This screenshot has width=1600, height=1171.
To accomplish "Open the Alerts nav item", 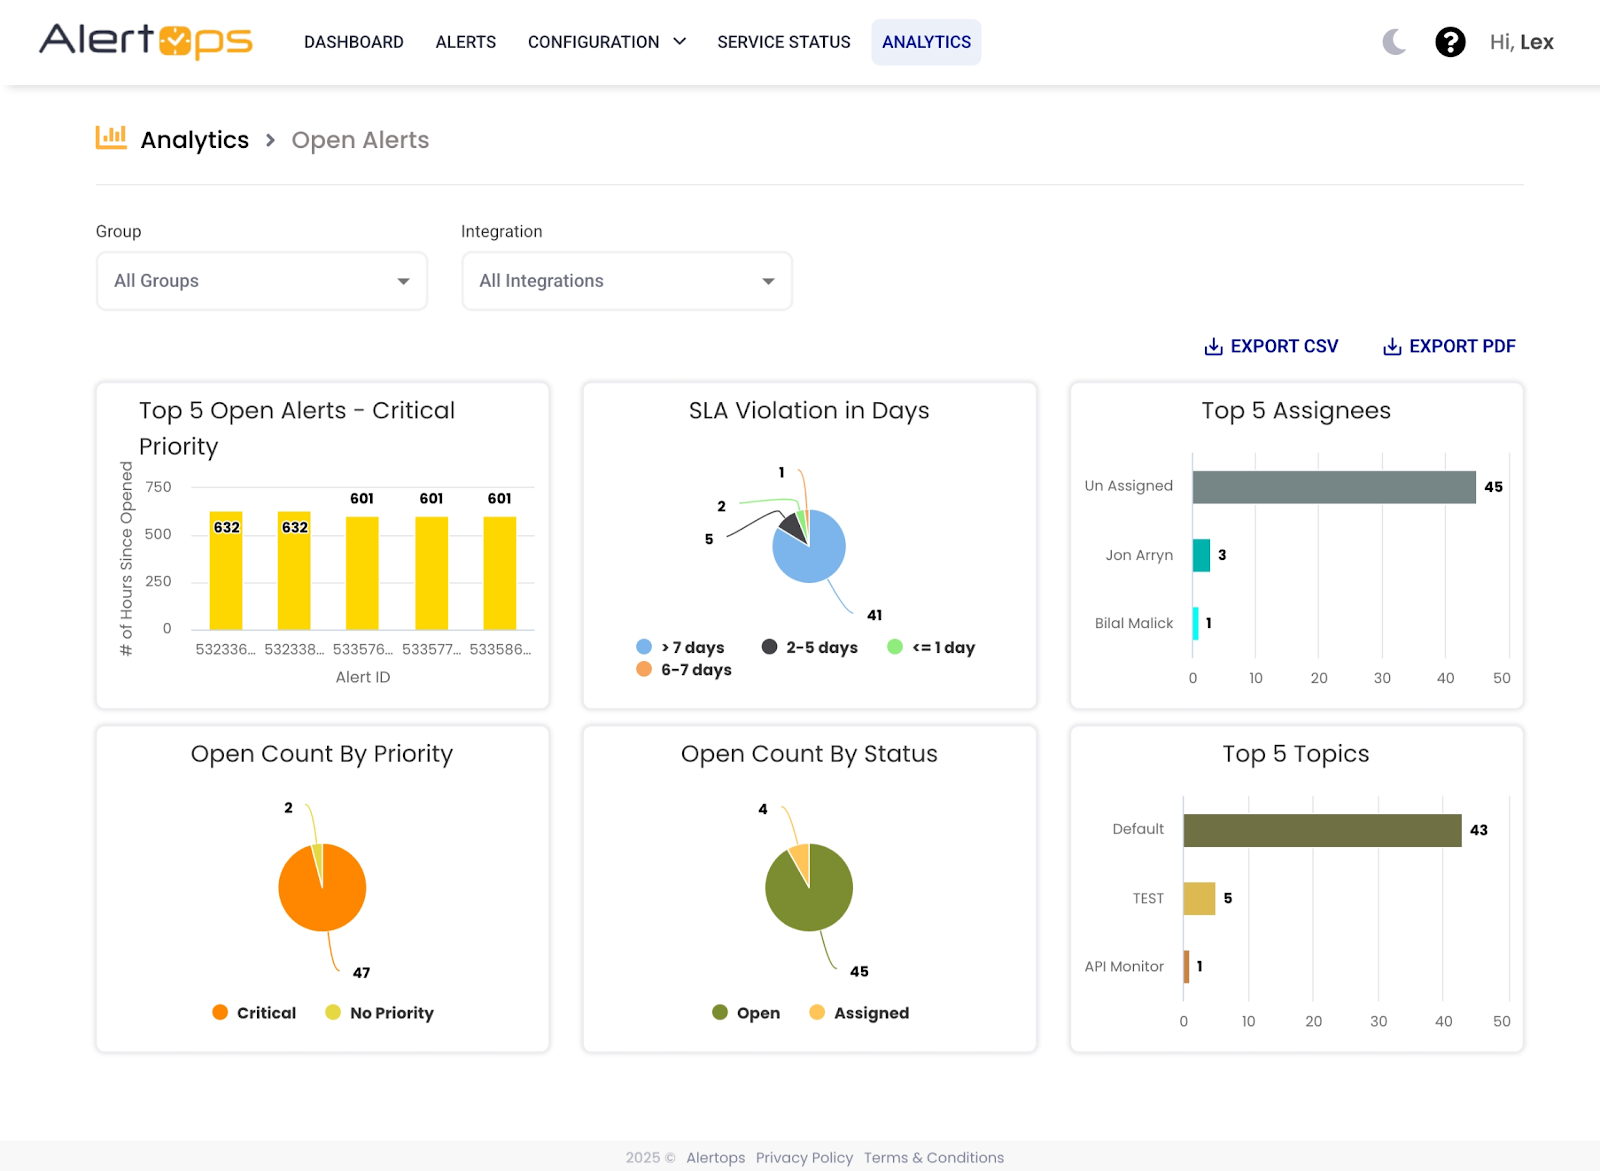I will [x=466, y=42].
